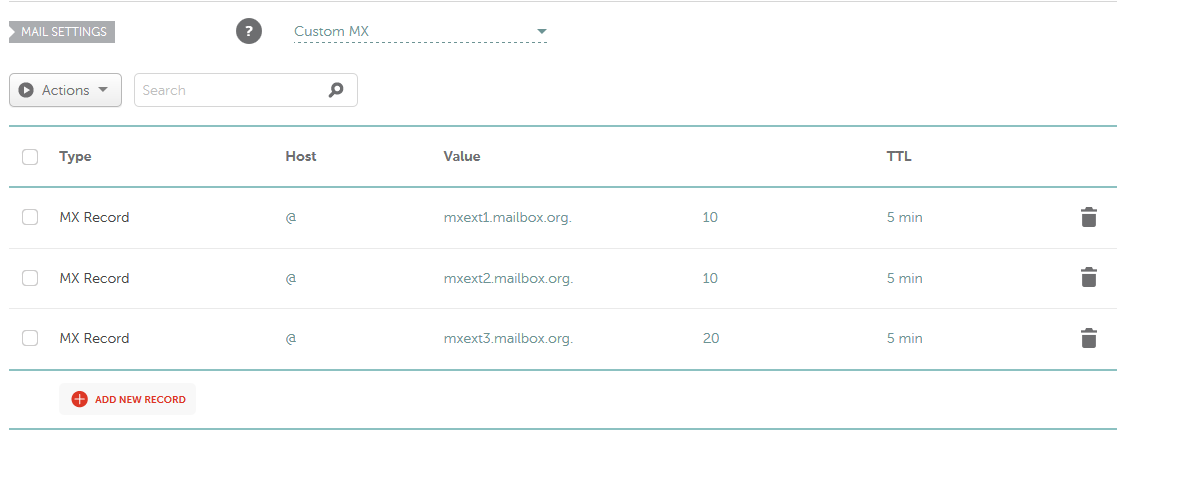The image size is (1177, 482).
Task: Check the mxext2.mailbox.org record checkbox
Action: [30, 278]
